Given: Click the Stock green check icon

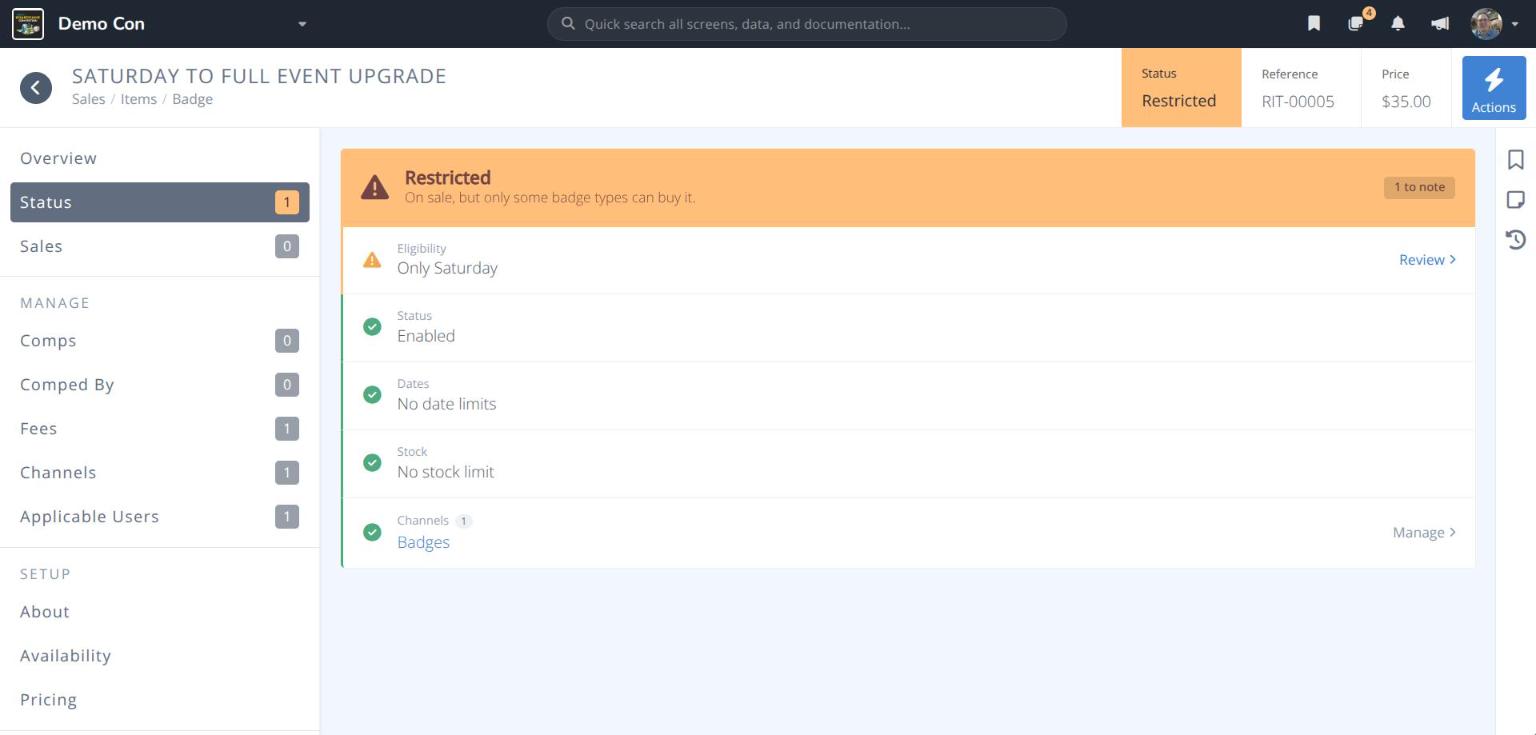Looking at the screenshot, I should (x=372, y=463).
